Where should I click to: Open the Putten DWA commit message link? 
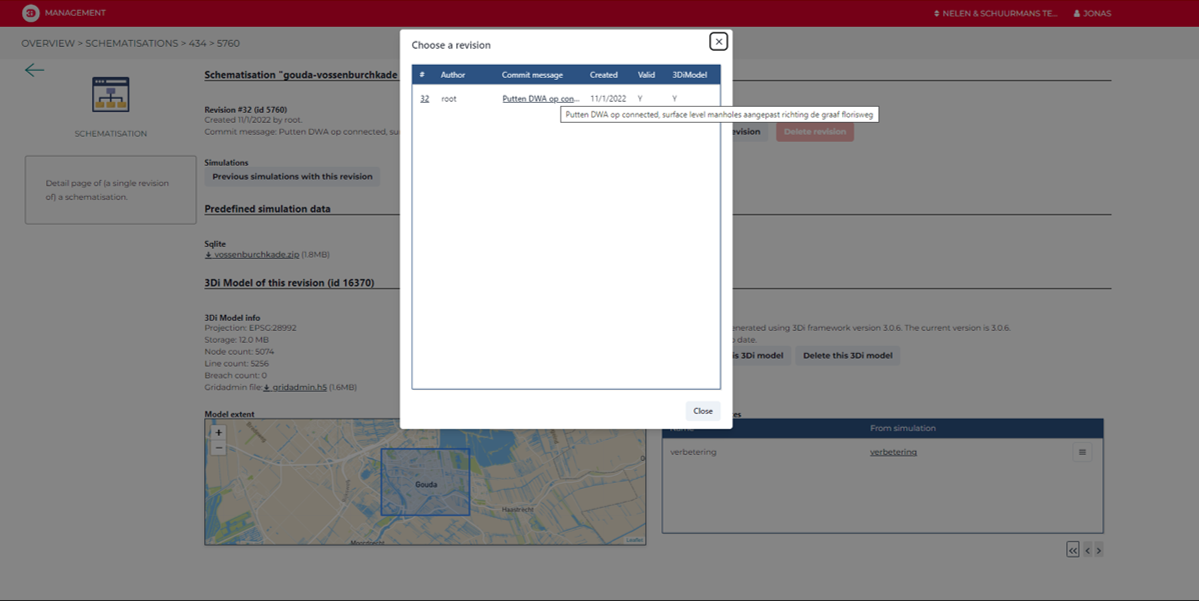point(540,99)
